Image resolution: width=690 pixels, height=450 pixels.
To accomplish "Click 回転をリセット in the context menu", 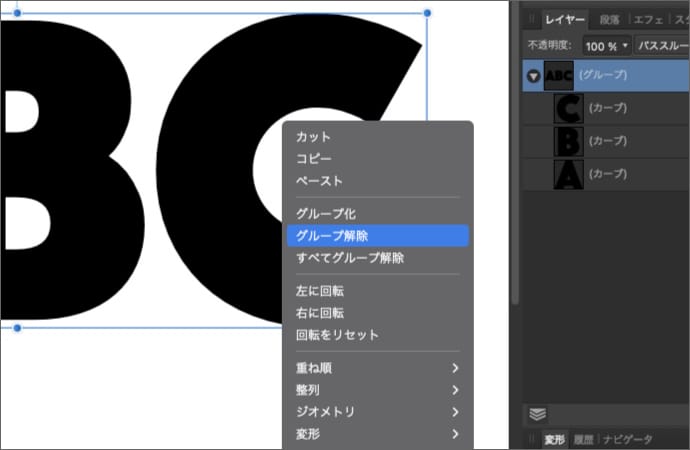I will click(337, 335).
